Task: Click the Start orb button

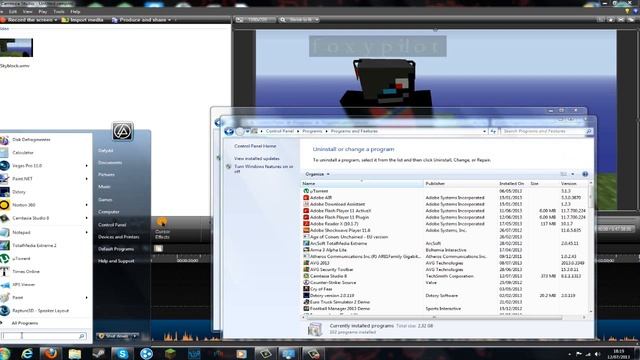Action: [4, 353]
